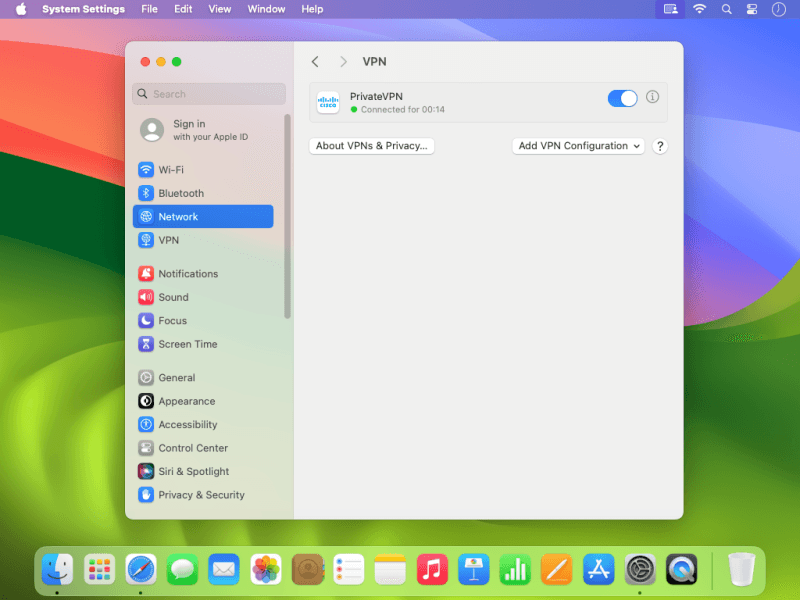Screen dimensions: 800x600
Task: Open PrivateVPN info details button
Action: click(653, 97)
